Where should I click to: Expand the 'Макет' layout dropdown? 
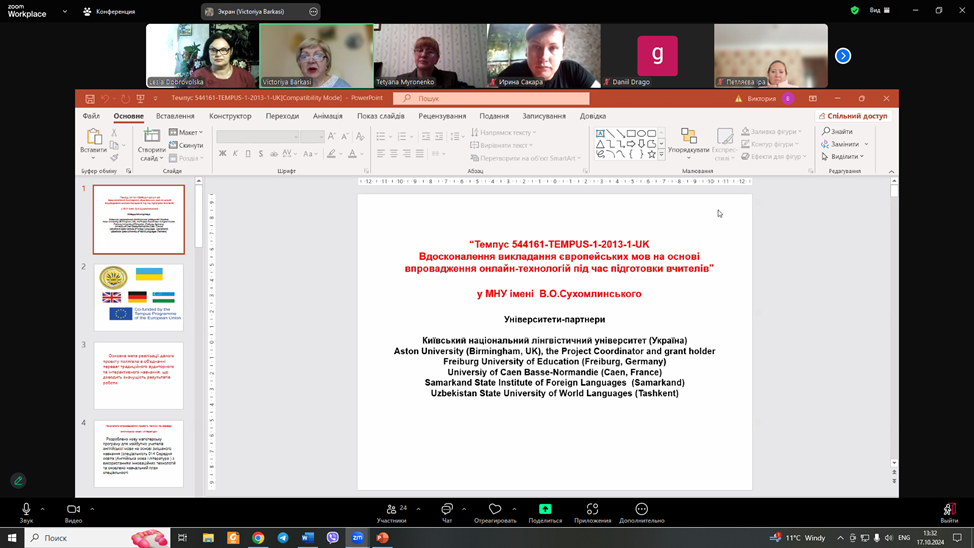(186, 132)
